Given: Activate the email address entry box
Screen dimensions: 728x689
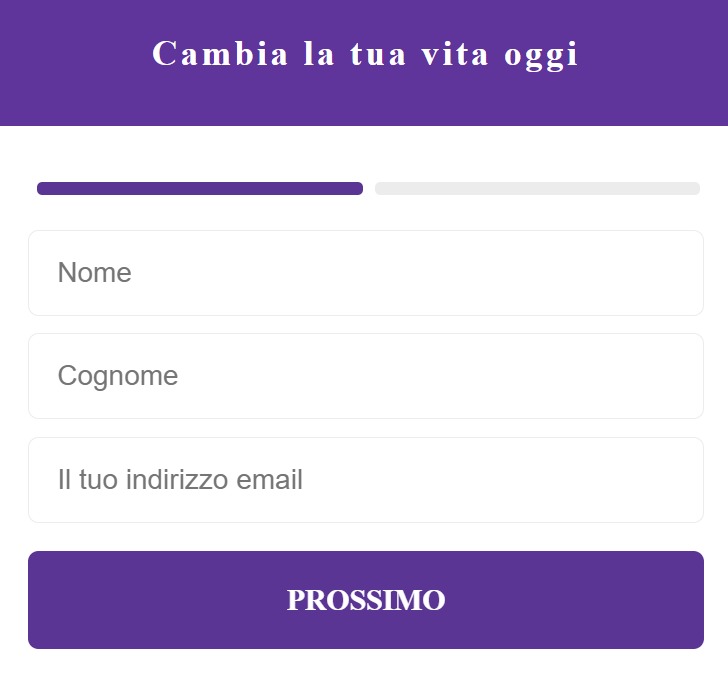Looking at the screenshot, I should click(366, 480).
